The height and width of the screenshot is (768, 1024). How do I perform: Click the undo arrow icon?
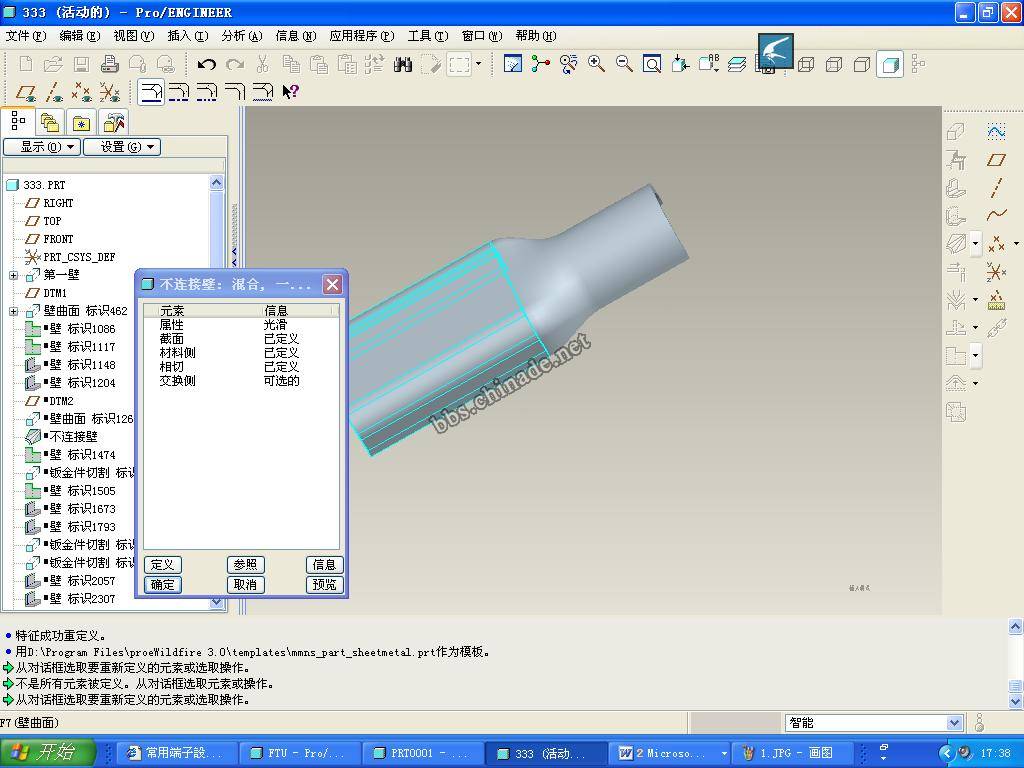pyautogui.click(x=207, y=64)
